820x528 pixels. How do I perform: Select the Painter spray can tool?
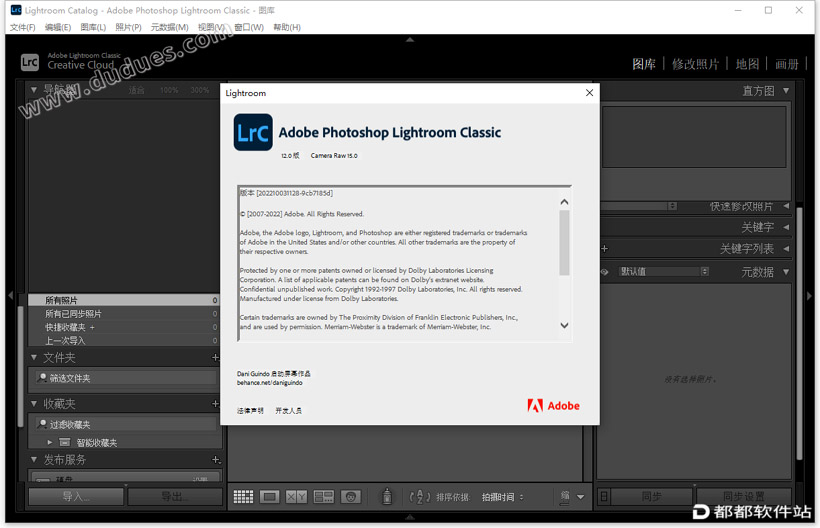387,496
